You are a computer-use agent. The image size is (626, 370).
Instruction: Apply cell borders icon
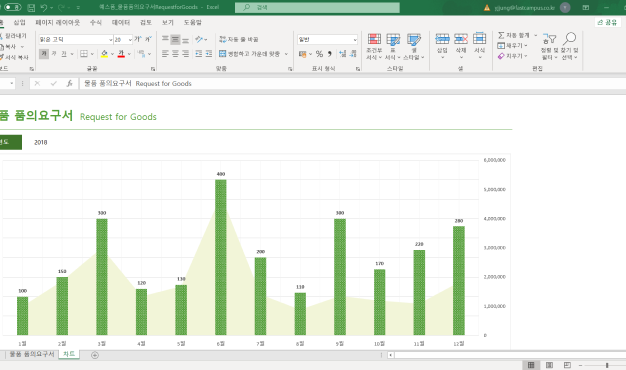coord(84,53)
